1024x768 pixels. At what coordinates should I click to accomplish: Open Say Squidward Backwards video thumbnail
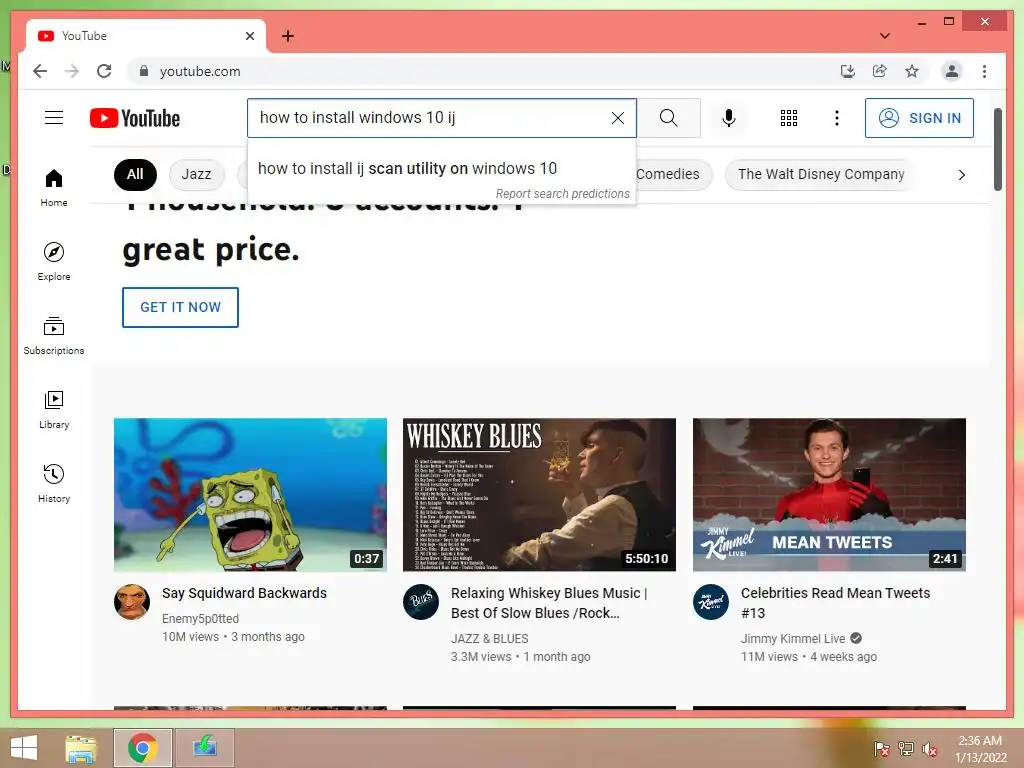250,495
